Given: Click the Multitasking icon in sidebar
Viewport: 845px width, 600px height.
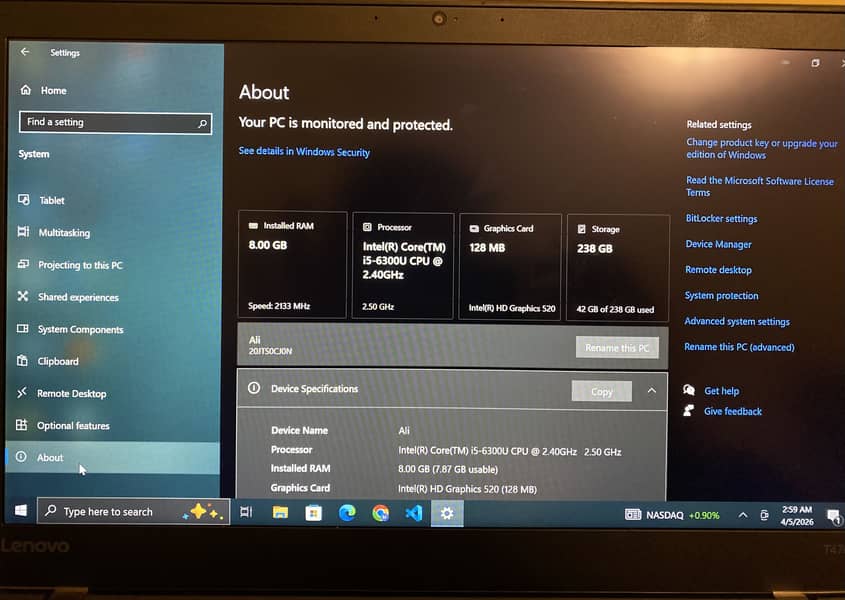Looking at the screenshot, I should click(x=23, y=232).
